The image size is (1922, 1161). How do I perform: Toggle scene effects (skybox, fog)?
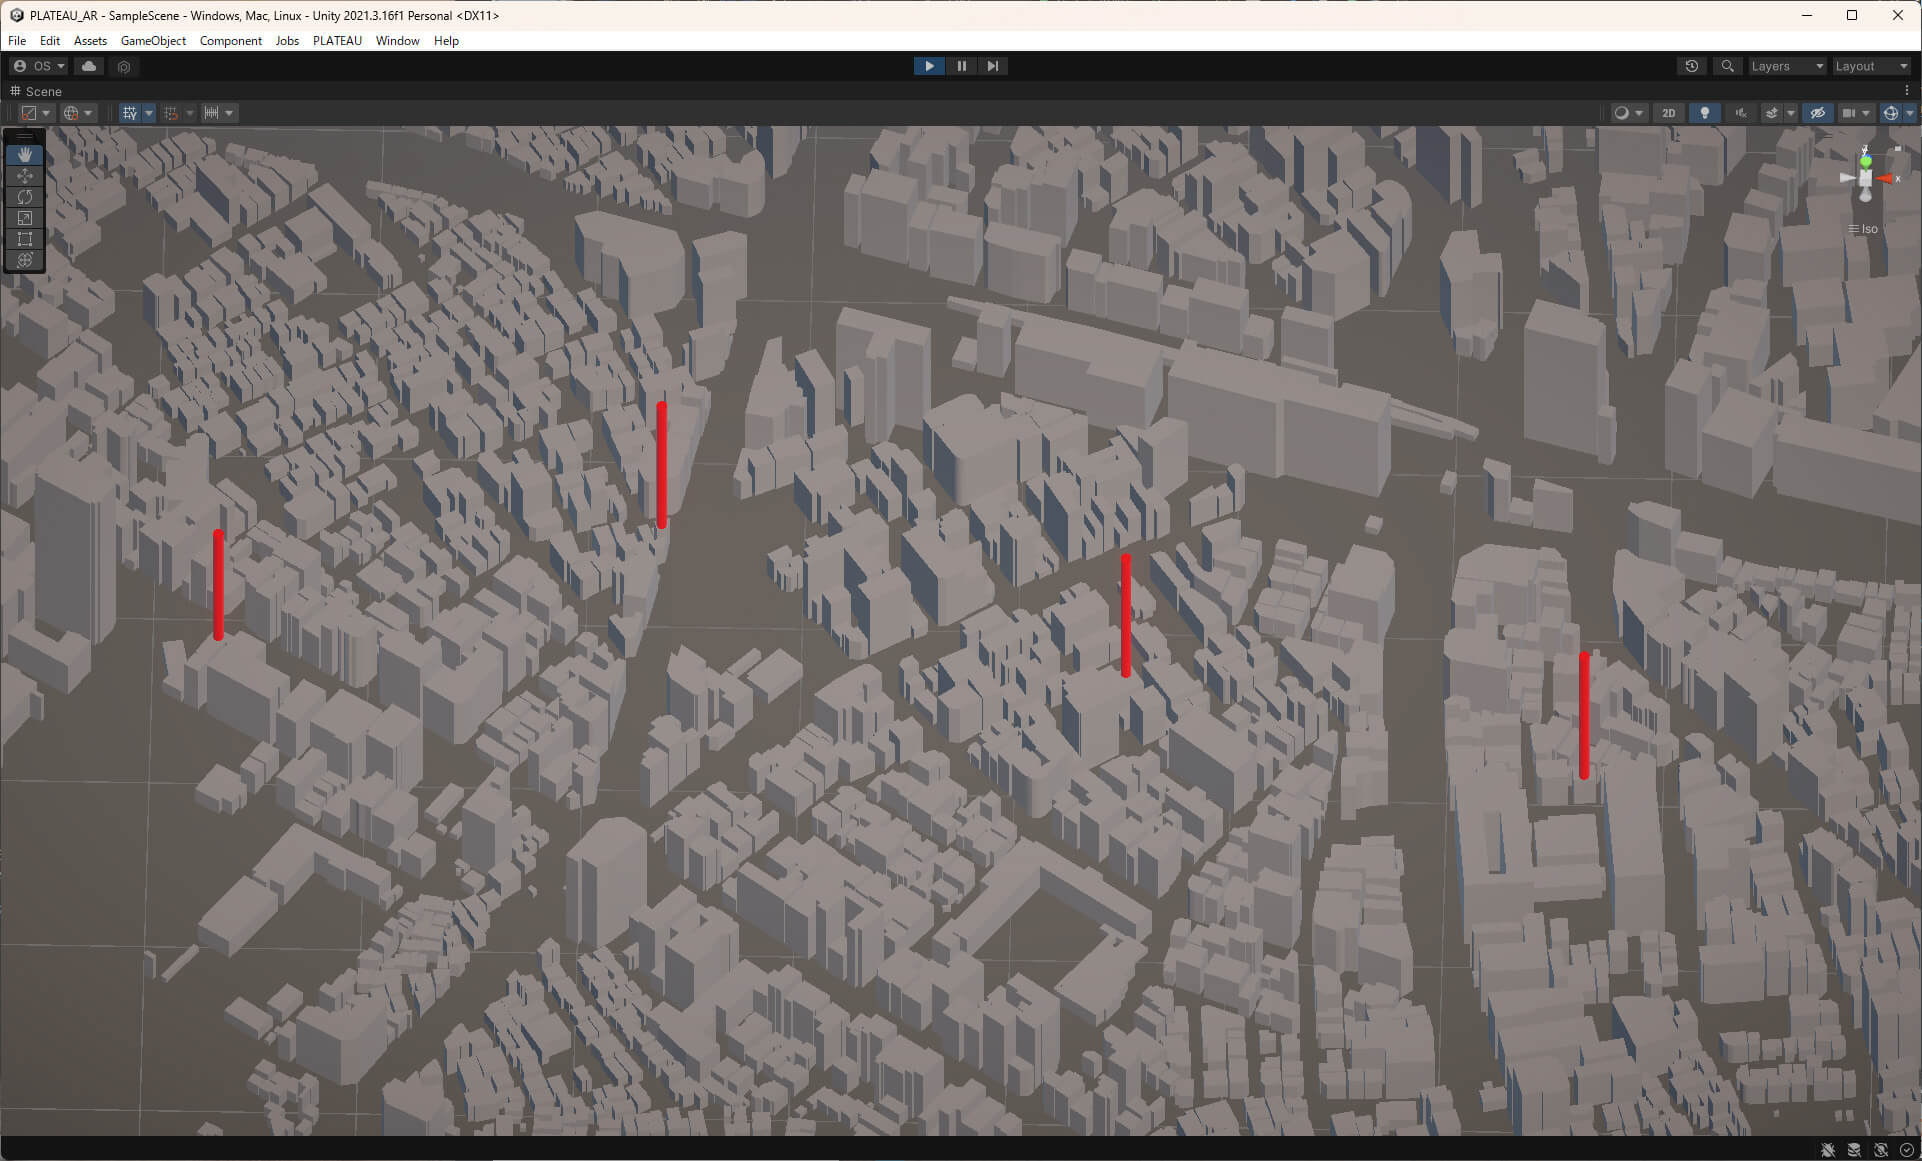1772,113
